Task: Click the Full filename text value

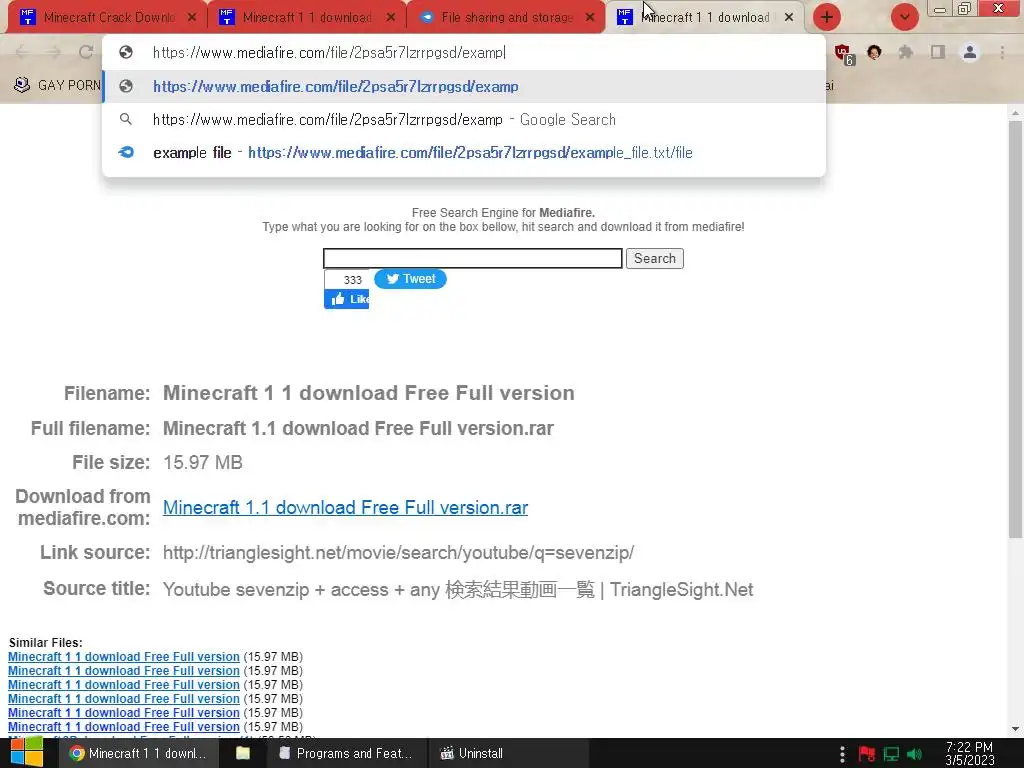Action: 359,428
